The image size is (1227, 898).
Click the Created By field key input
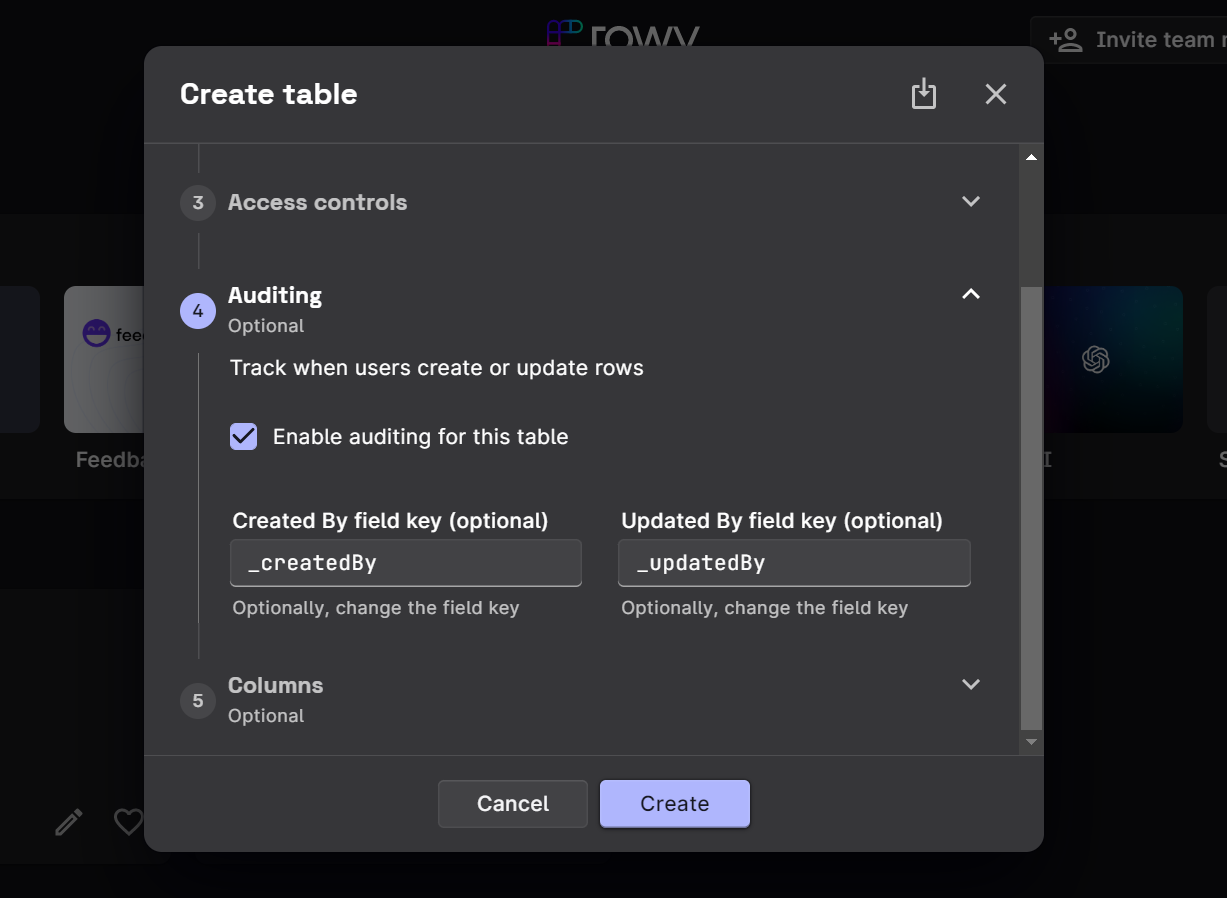coord(406,563)
